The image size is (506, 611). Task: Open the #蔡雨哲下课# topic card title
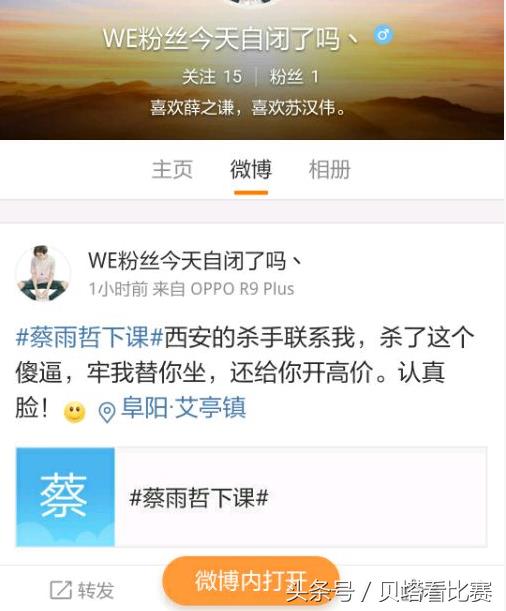(199, 498)
